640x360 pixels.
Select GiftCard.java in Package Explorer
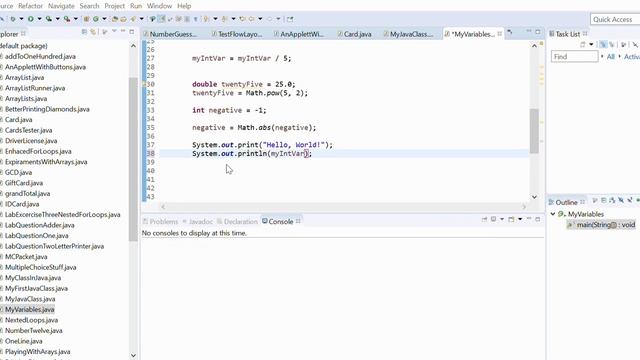(24, 183)
